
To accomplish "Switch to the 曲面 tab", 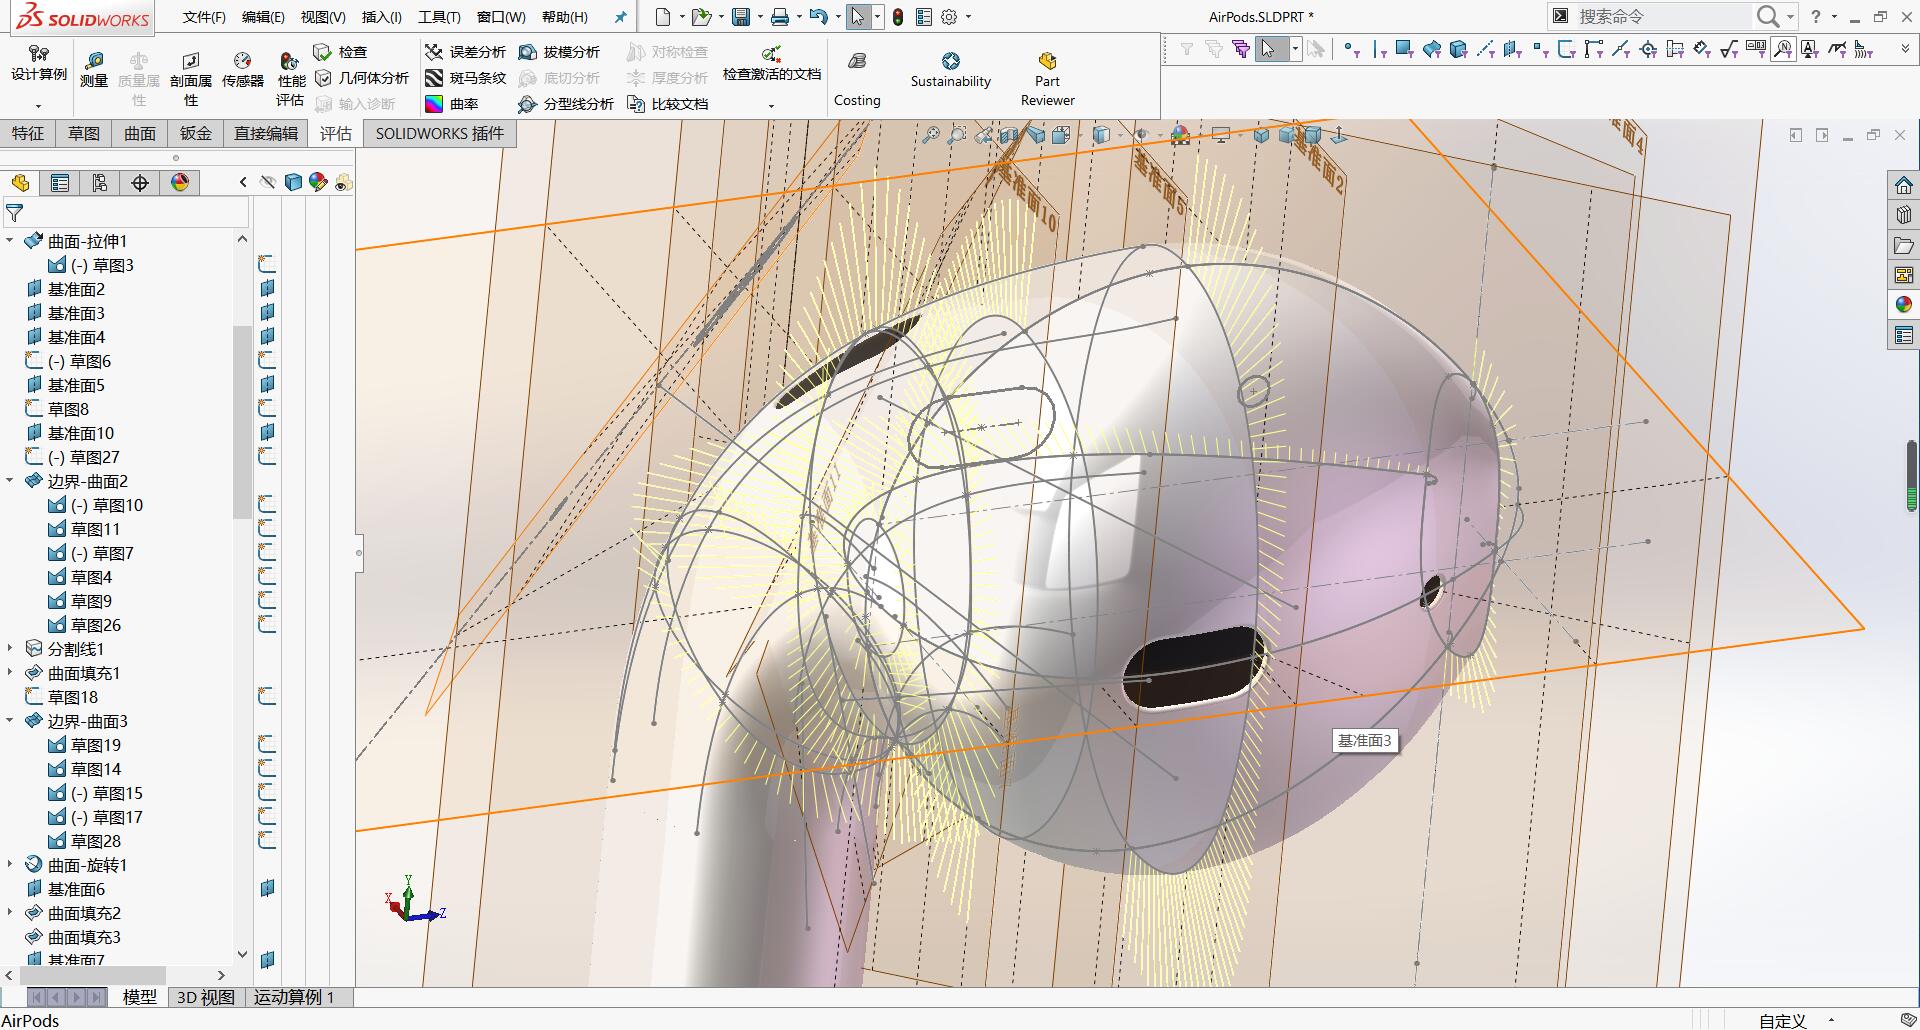I will click(x=140, y=134).
